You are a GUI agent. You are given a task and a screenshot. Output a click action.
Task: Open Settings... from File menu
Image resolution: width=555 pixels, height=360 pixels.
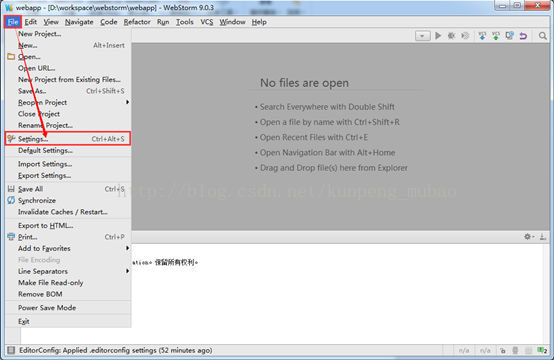click(68, 139)
